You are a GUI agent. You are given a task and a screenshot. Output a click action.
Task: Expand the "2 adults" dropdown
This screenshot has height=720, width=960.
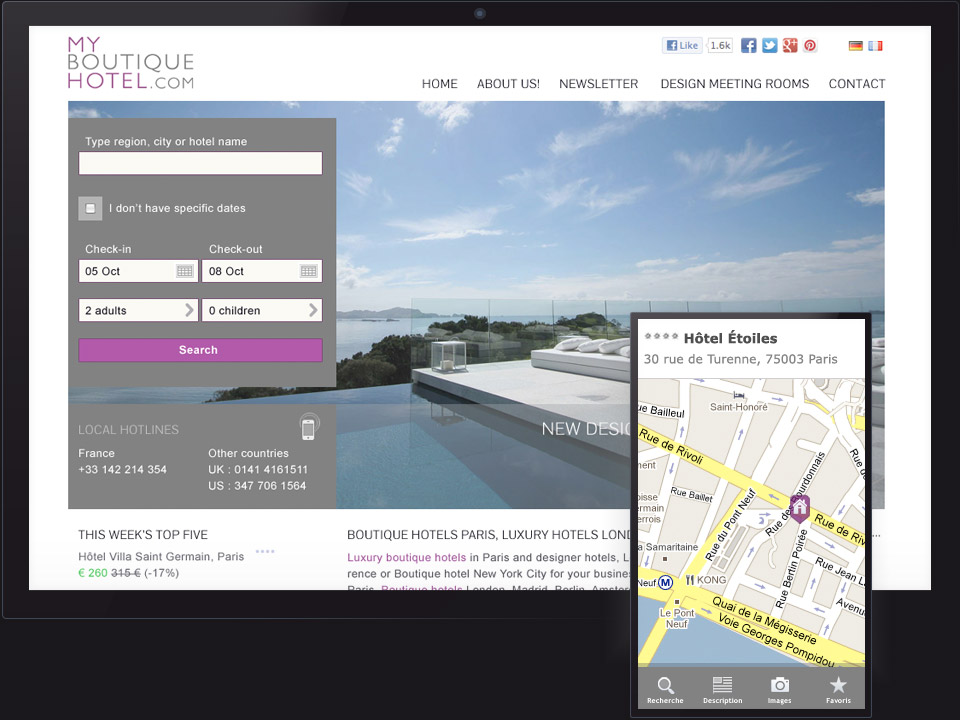click(138, 310)
